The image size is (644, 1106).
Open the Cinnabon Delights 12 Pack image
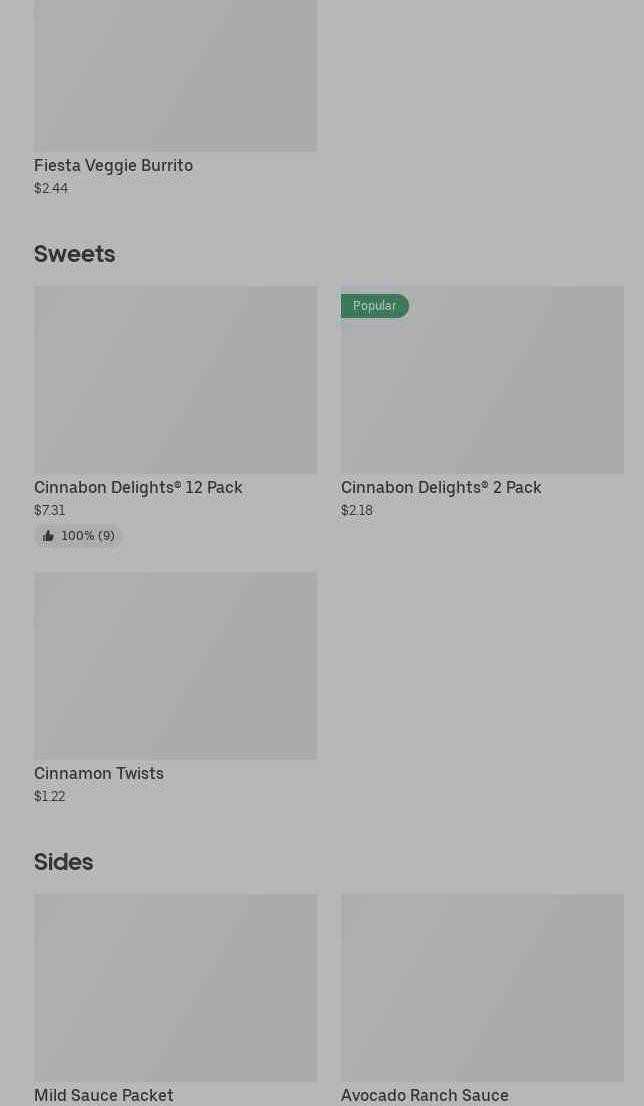[175, 380]
